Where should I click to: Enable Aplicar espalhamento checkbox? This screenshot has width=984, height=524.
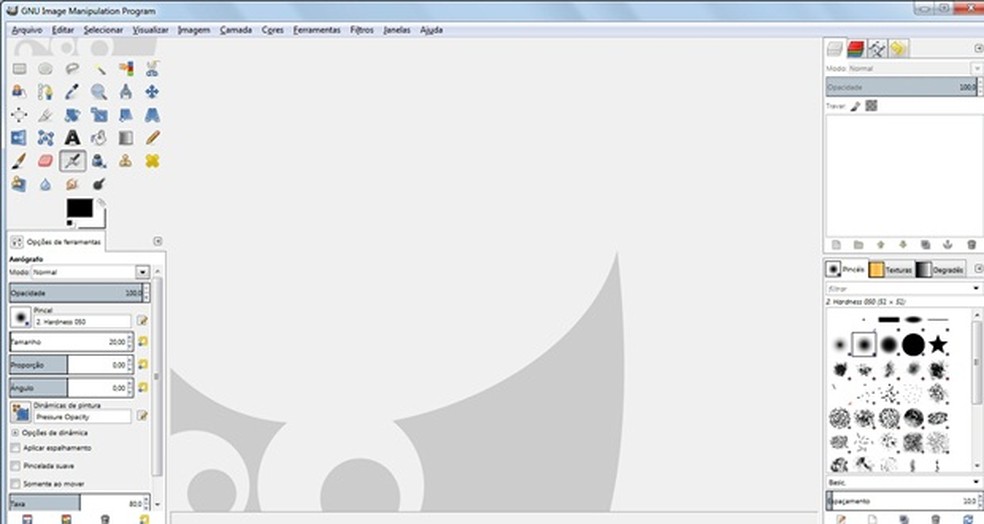pyautogui.click(x=16, y=448)
